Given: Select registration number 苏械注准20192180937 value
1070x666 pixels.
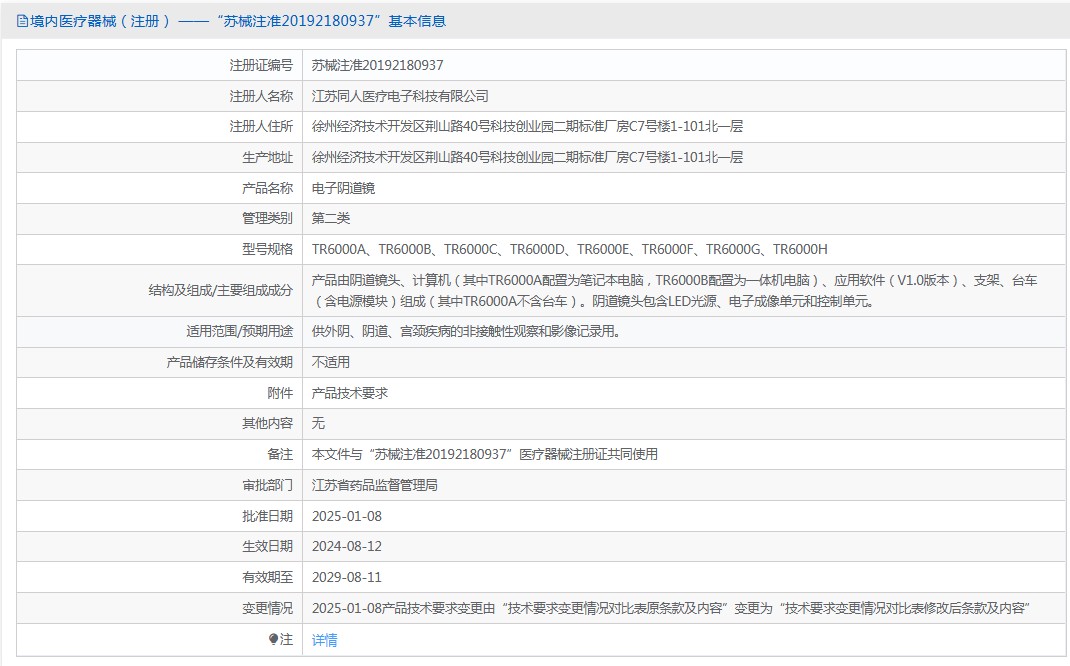Looking at the screenshot, I should click(x=377, y=66).
